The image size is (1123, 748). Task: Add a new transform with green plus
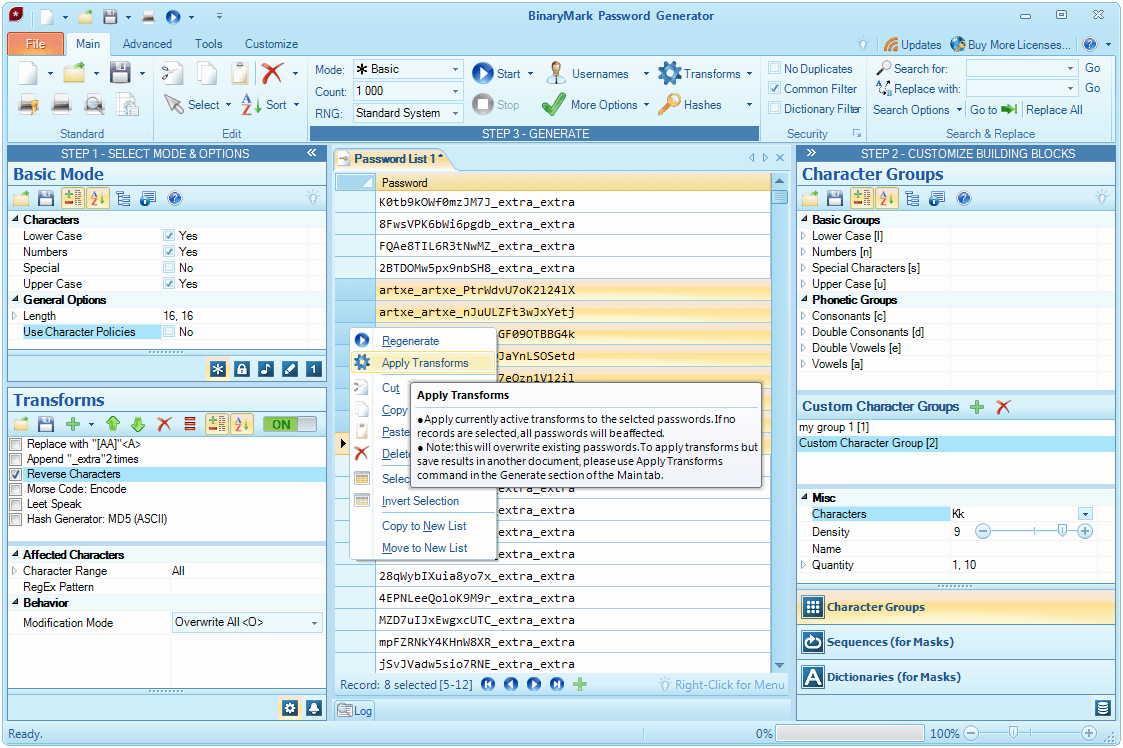coord(72,424)
